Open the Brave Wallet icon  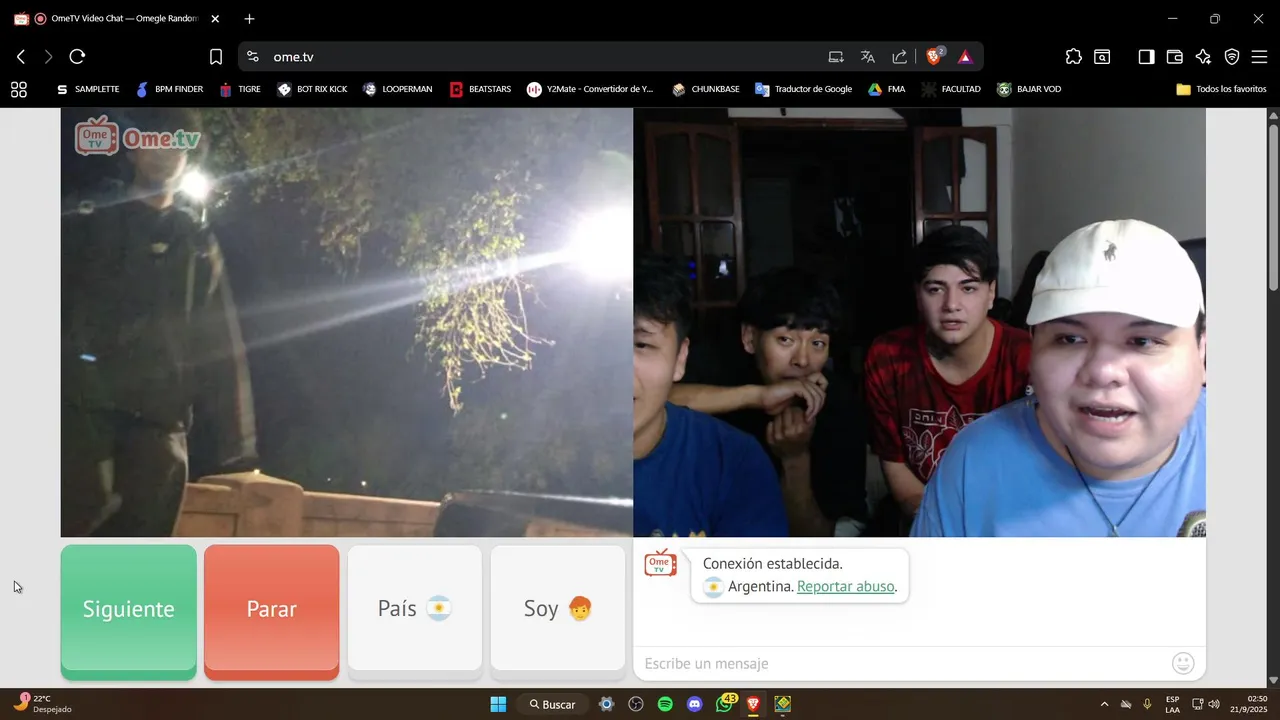coord(1175,57)
